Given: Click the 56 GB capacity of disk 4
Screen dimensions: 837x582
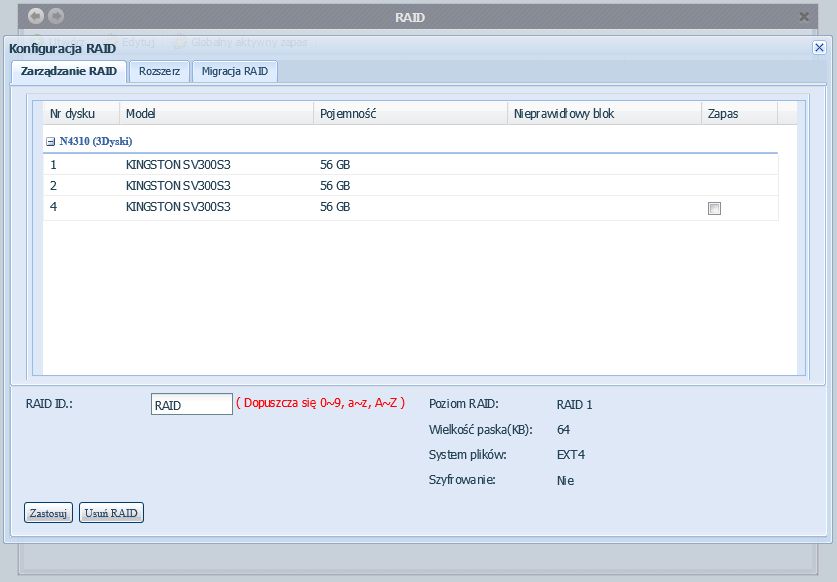Looking at the screenshot, I should 335,207.
